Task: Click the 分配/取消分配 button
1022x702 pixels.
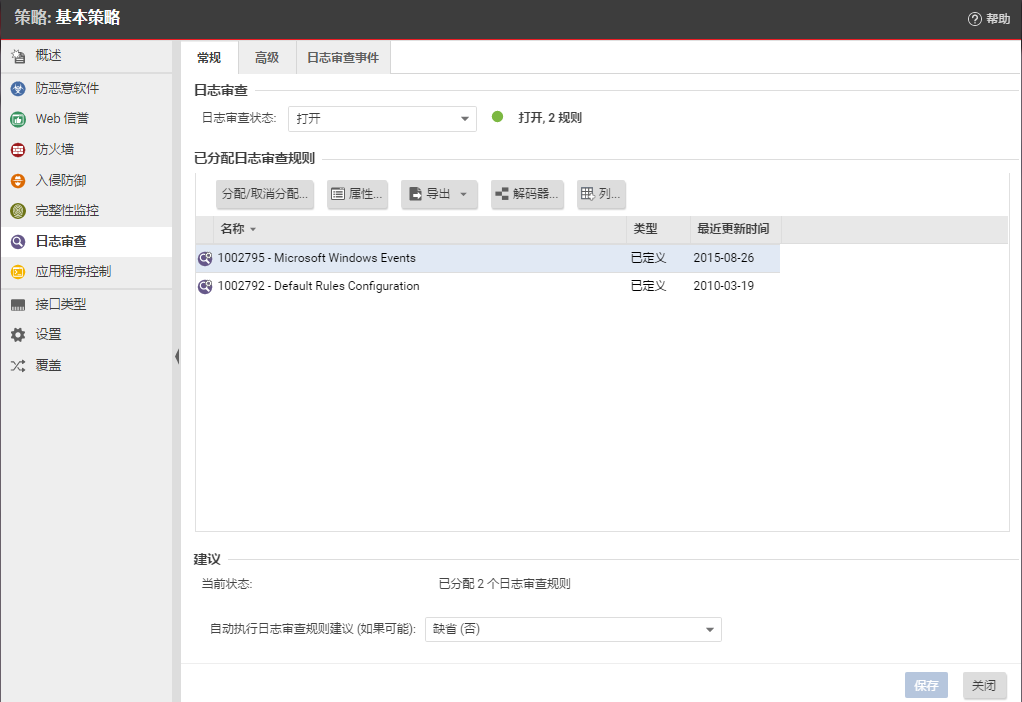Action: 265,194
